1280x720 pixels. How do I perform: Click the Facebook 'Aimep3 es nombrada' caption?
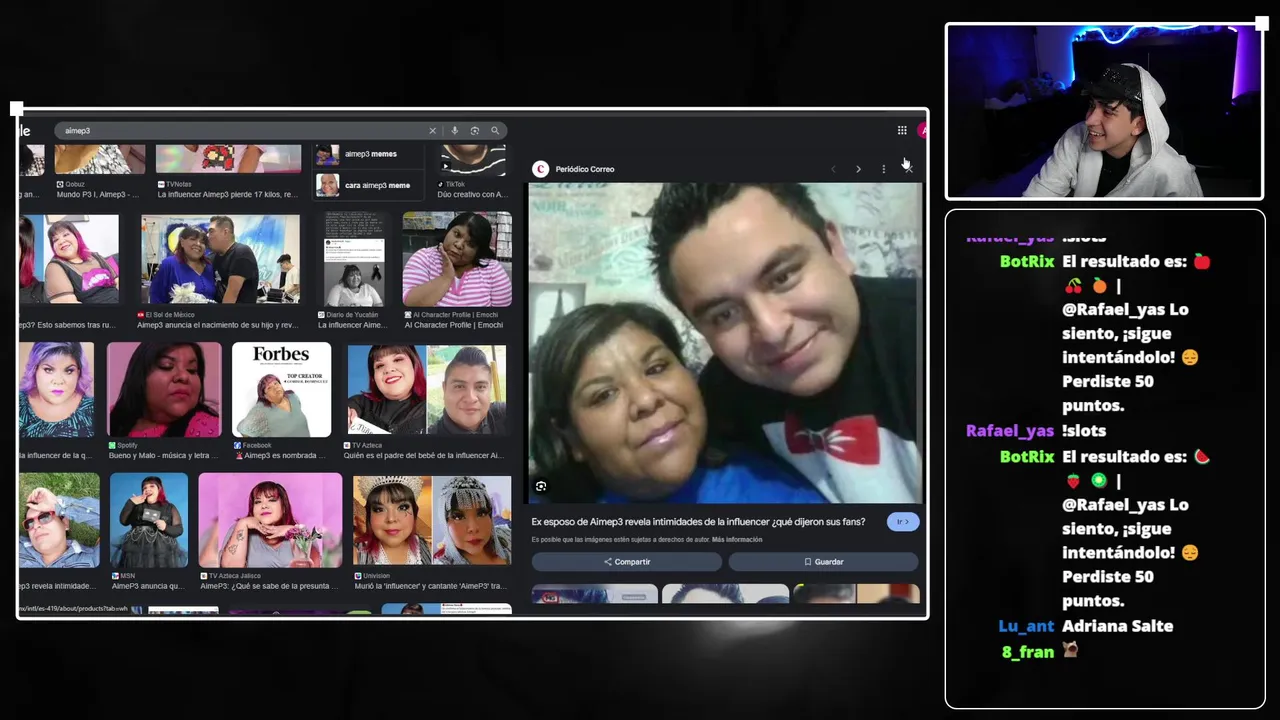pos(279,455)
